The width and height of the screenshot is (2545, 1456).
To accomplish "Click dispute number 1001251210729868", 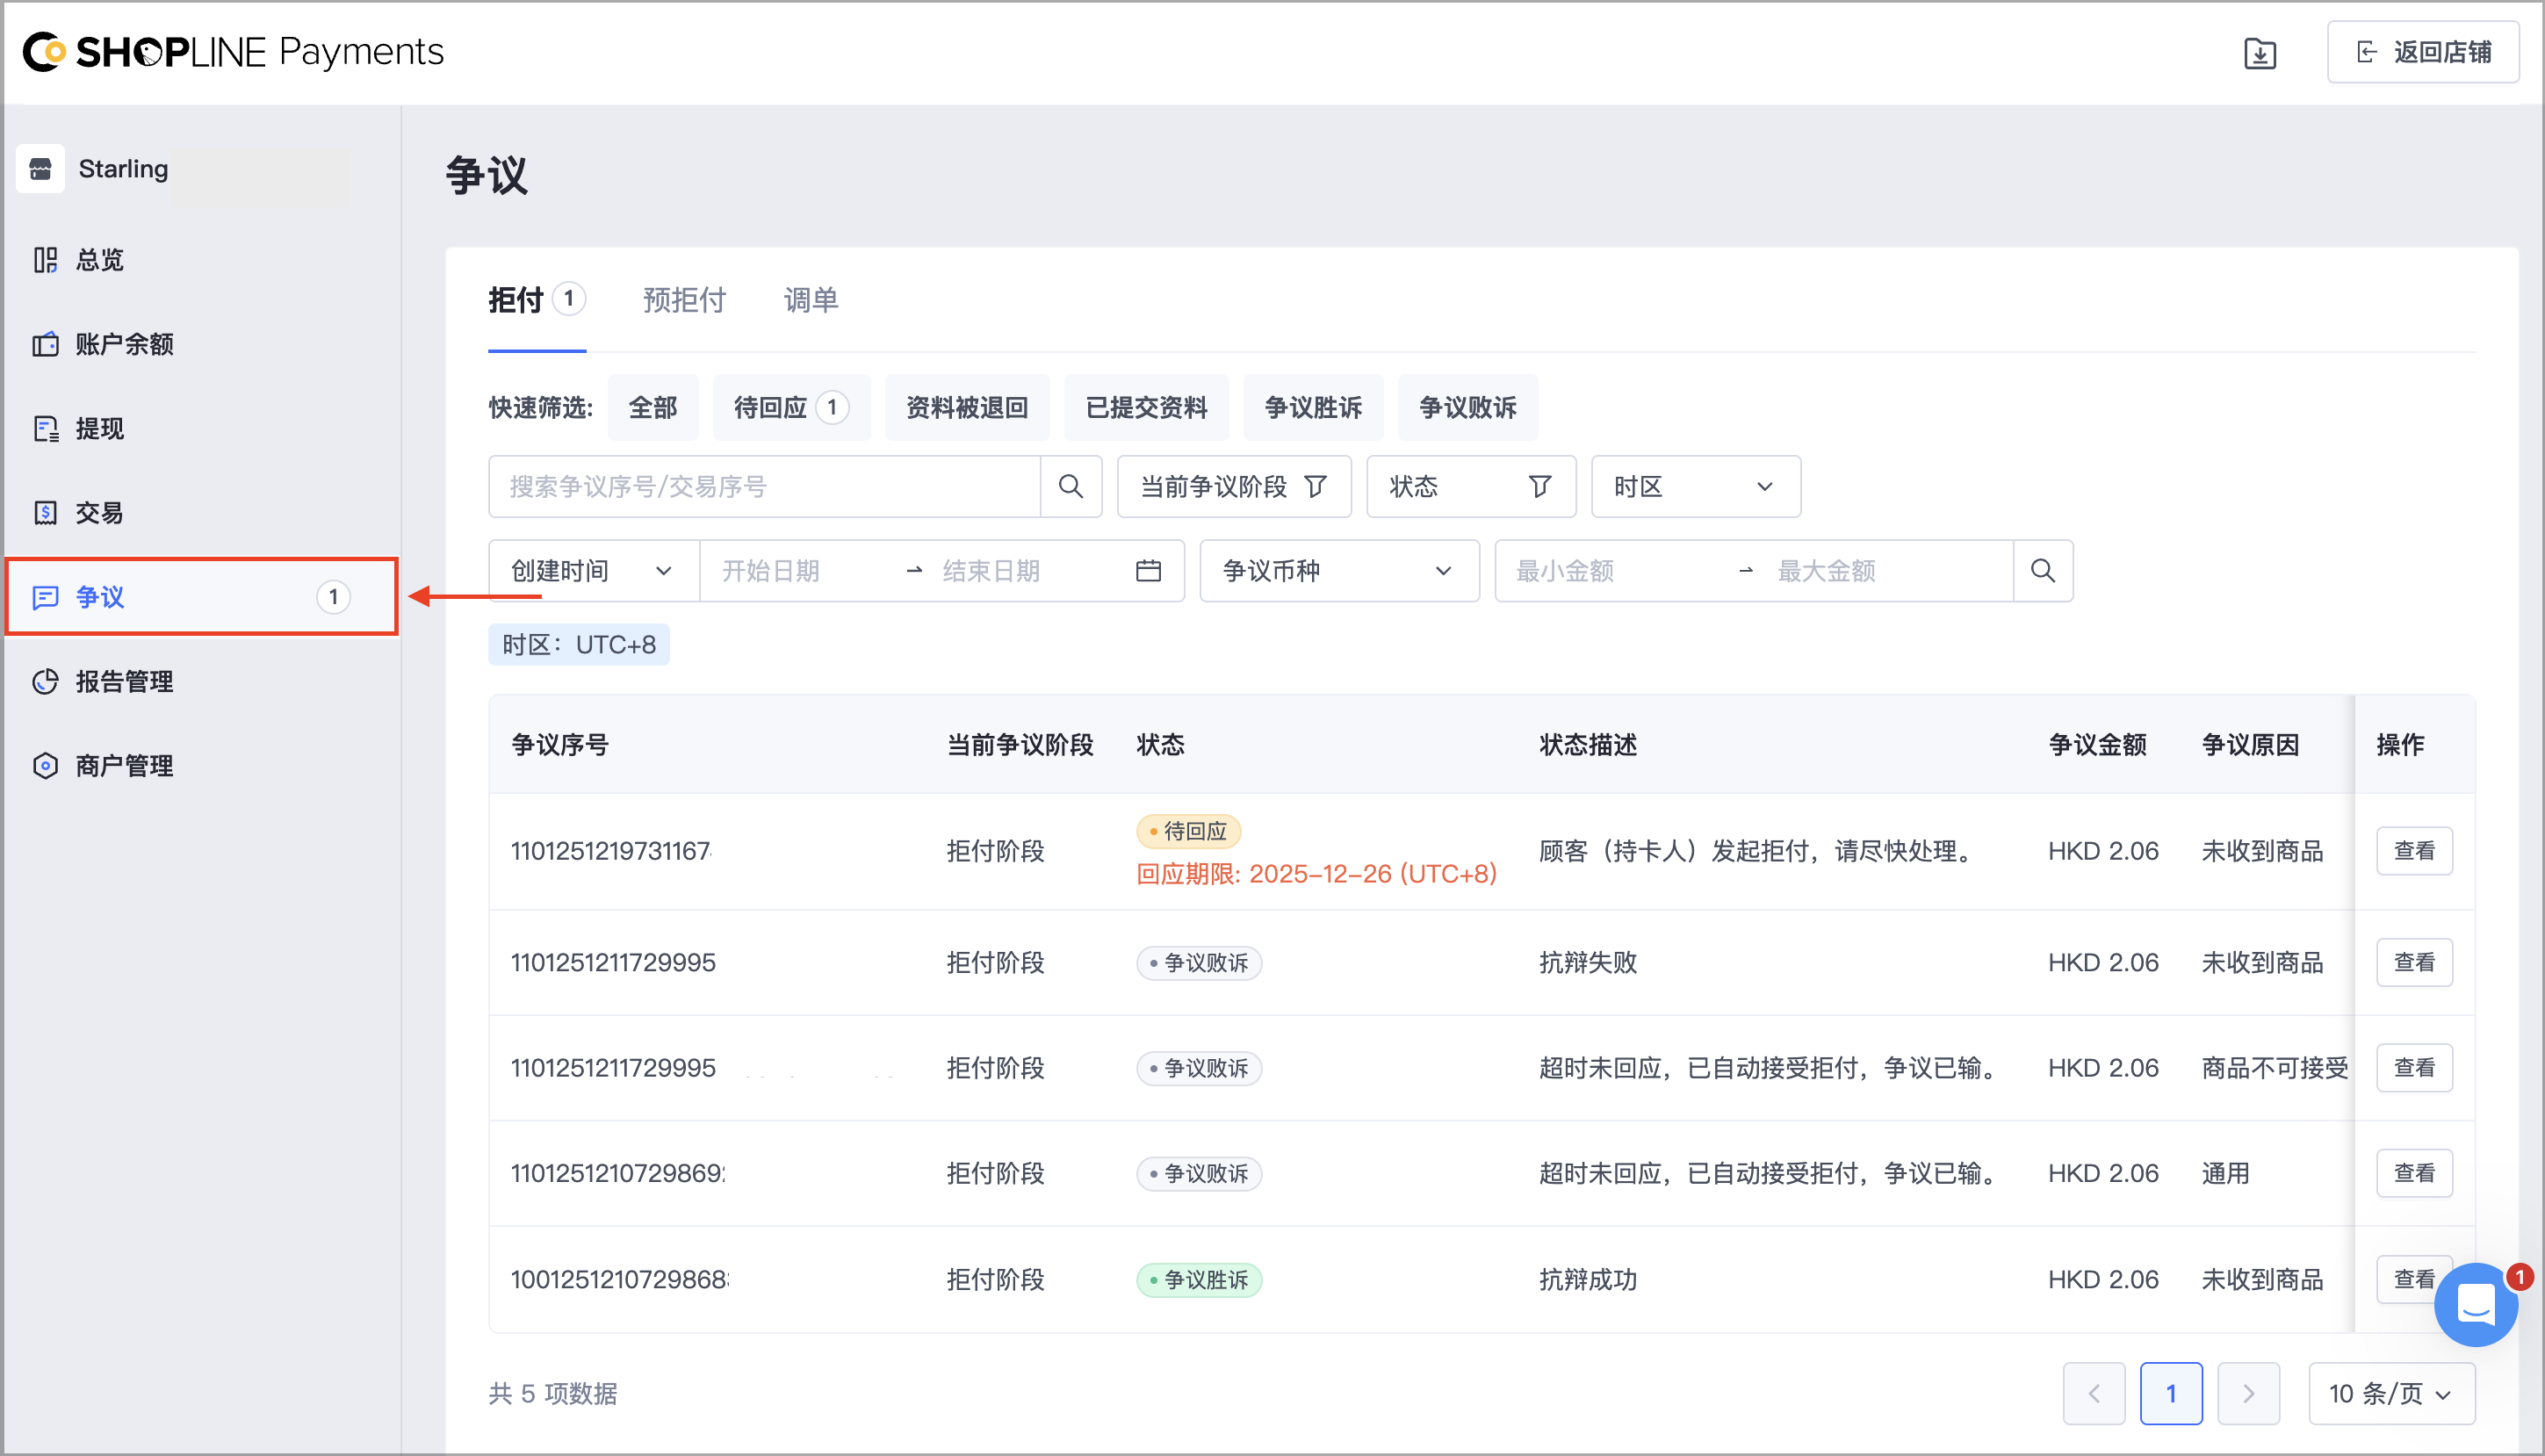I will [620, 1280].
